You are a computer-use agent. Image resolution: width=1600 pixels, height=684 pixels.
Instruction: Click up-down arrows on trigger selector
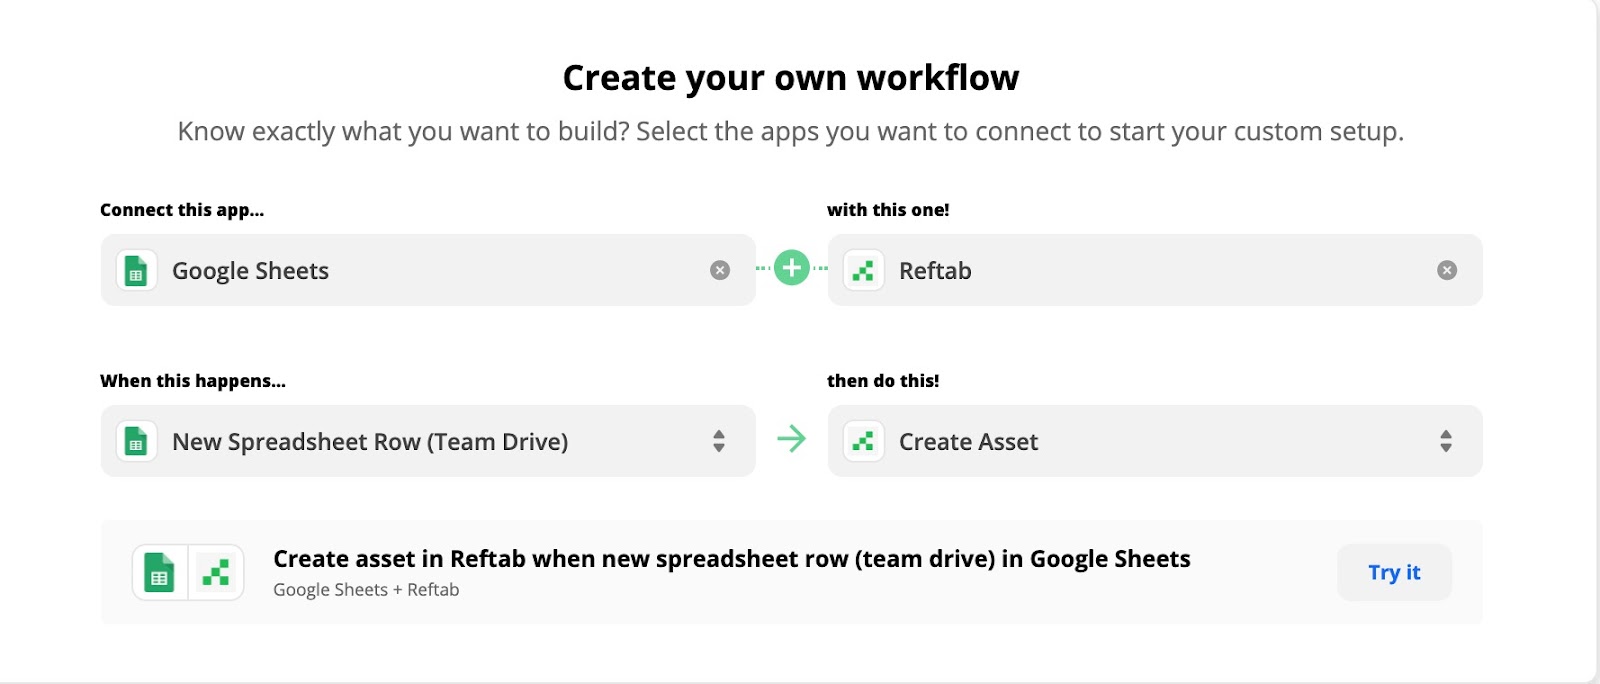click(x=719, y=441)
